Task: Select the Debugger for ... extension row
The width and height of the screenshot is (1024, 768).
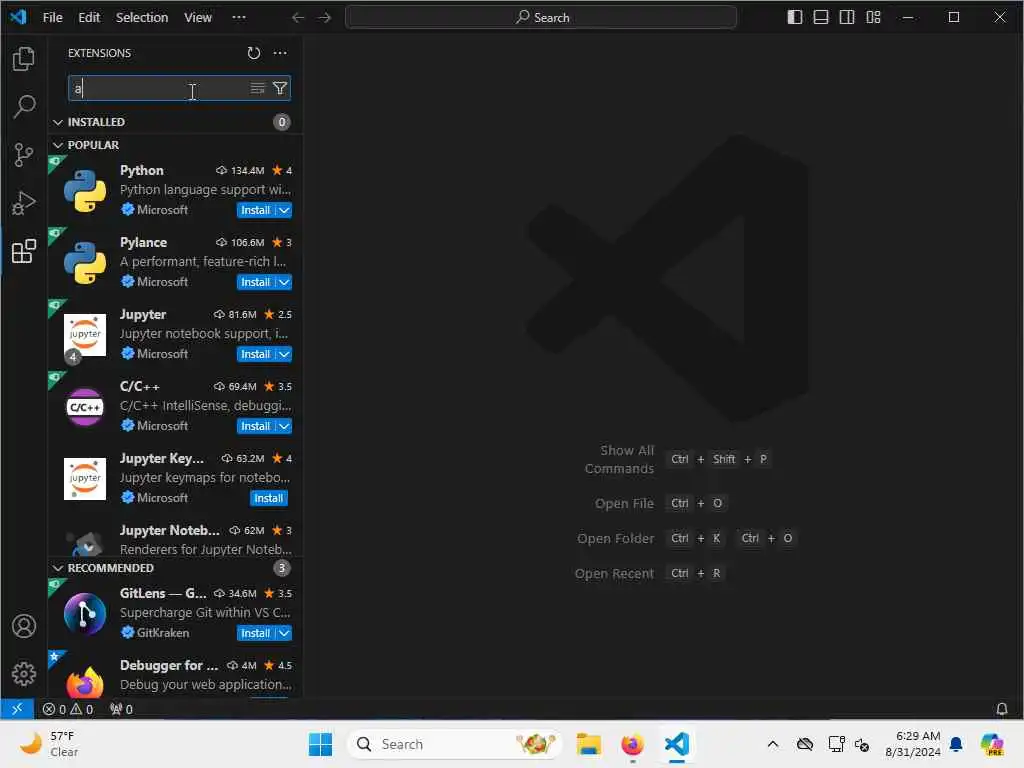Action: click(x=175, y=676)
